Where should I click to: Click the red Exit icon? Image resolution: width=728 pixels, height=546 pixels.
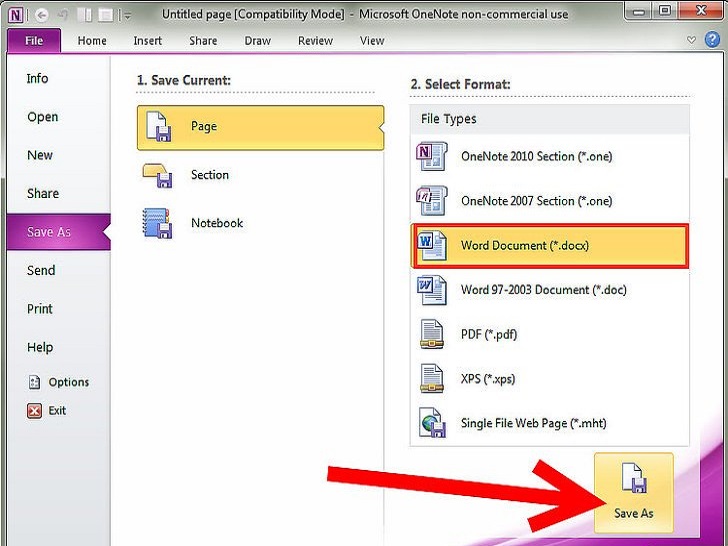click(34, 411)
